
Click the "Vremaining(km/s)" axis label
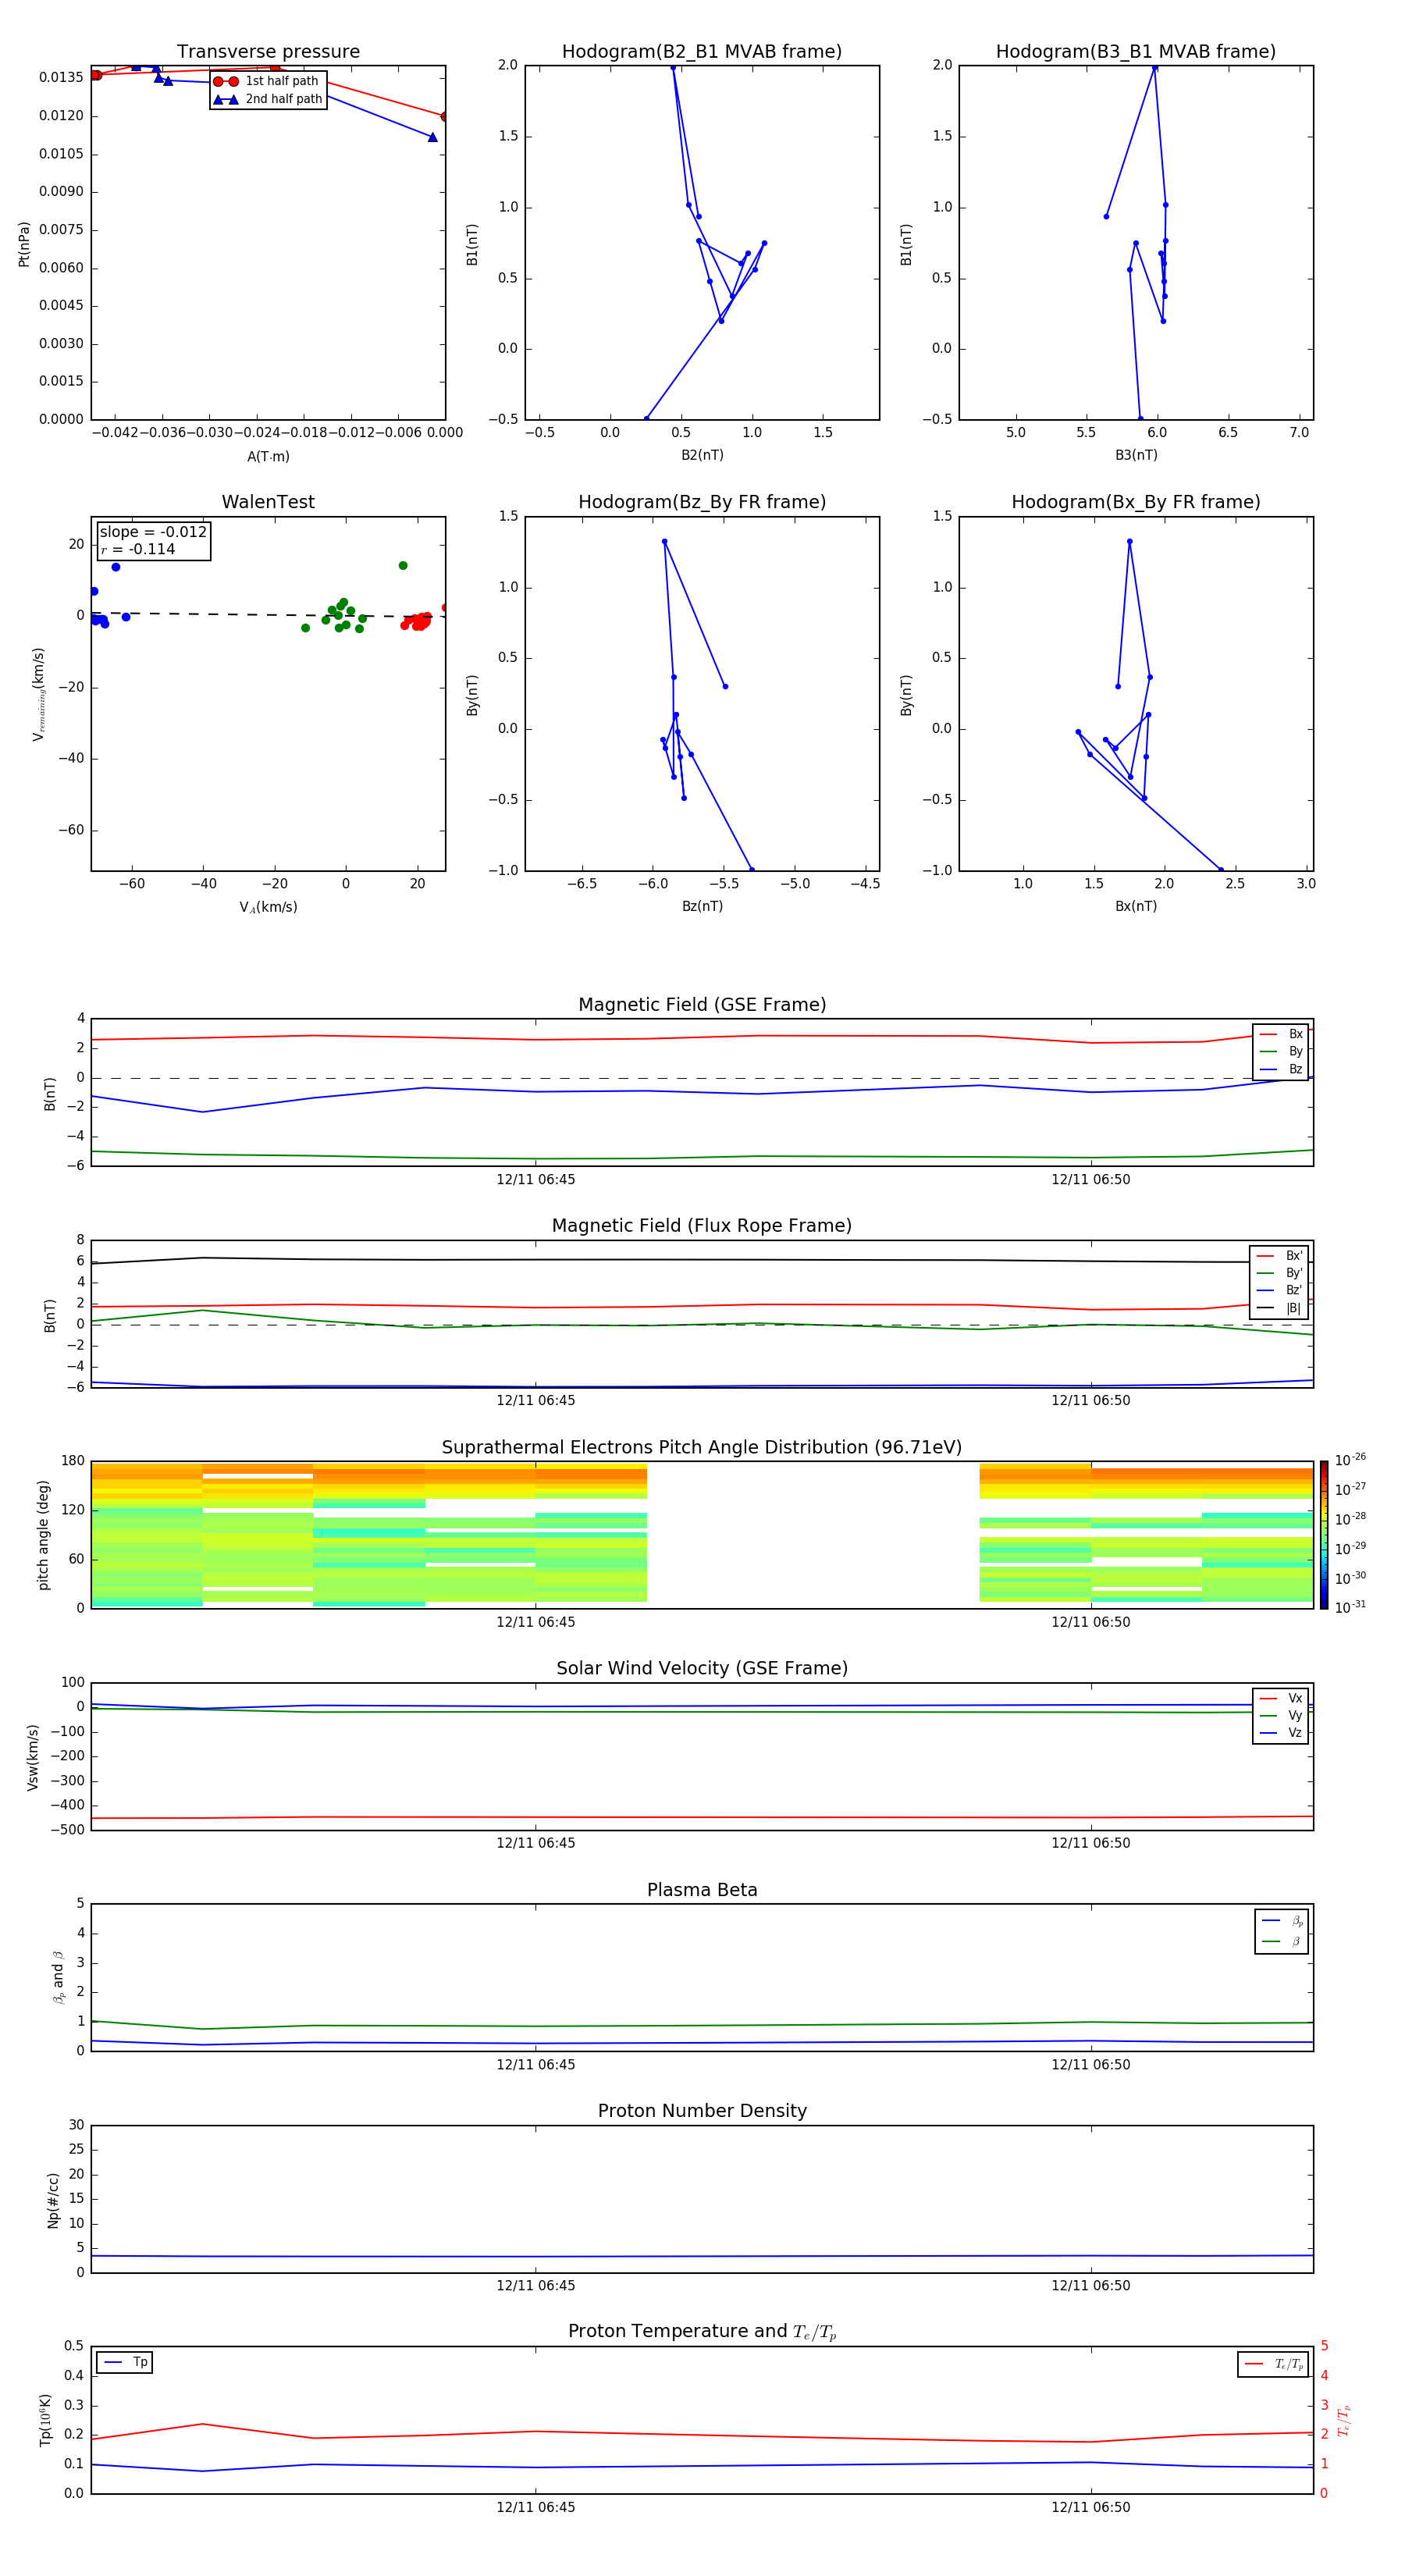[38, 694]
